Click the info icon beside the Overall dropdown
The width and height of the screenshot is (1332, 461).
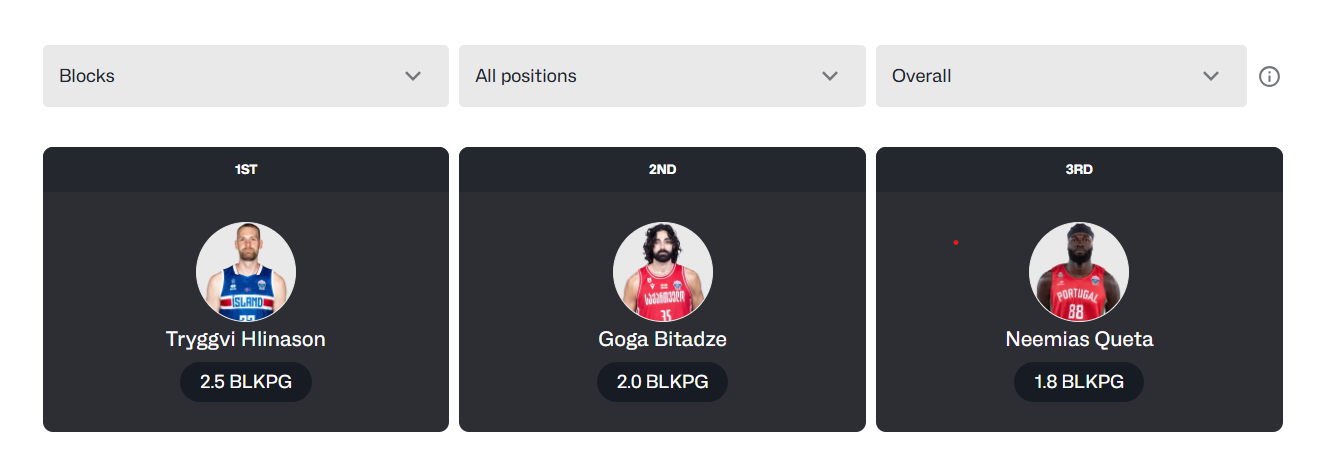1269,76
